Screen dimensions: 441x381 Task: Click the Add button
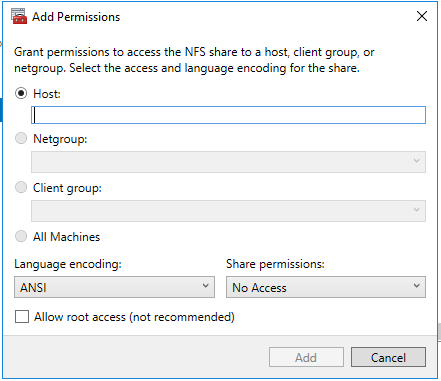[x=306, y=357]
